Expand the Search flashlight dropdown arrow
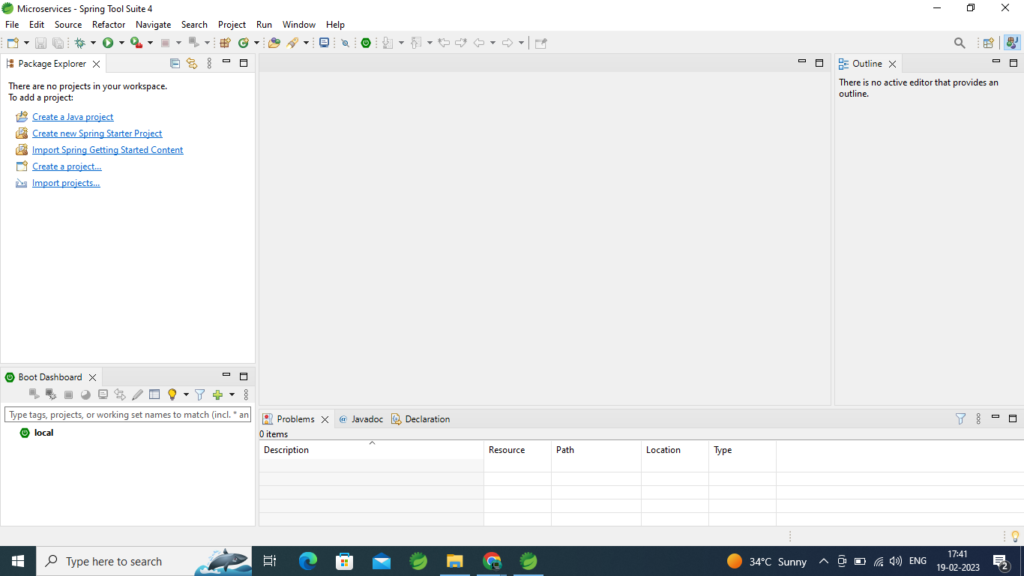 tap(306, 43)
